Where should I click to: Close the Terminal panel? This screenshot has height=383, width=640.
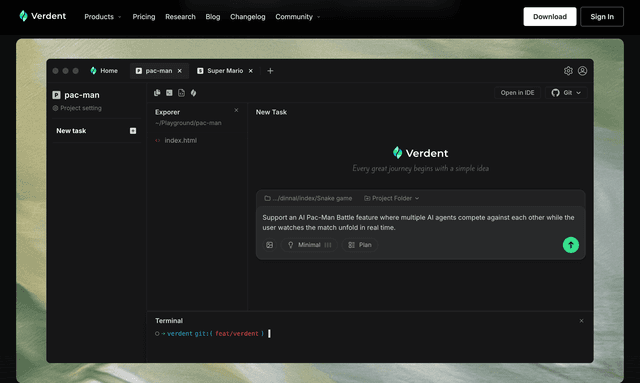581,321
